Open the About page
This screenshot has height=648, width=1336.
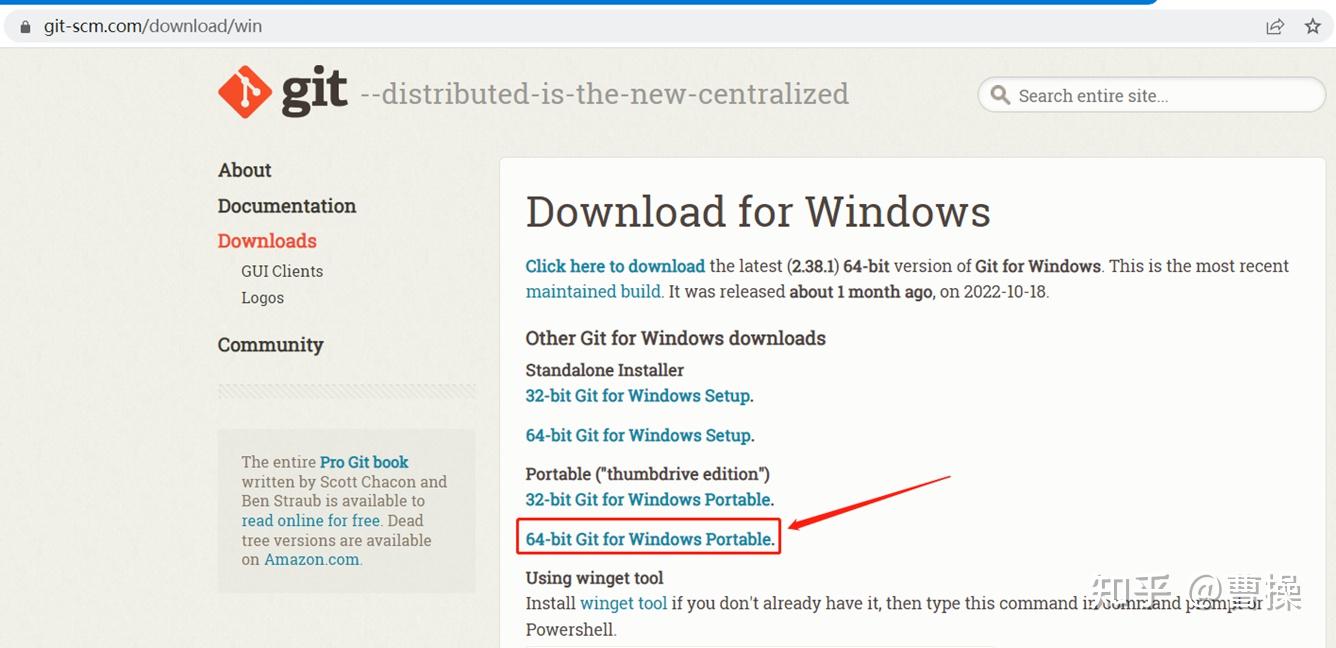click(244, 170)
